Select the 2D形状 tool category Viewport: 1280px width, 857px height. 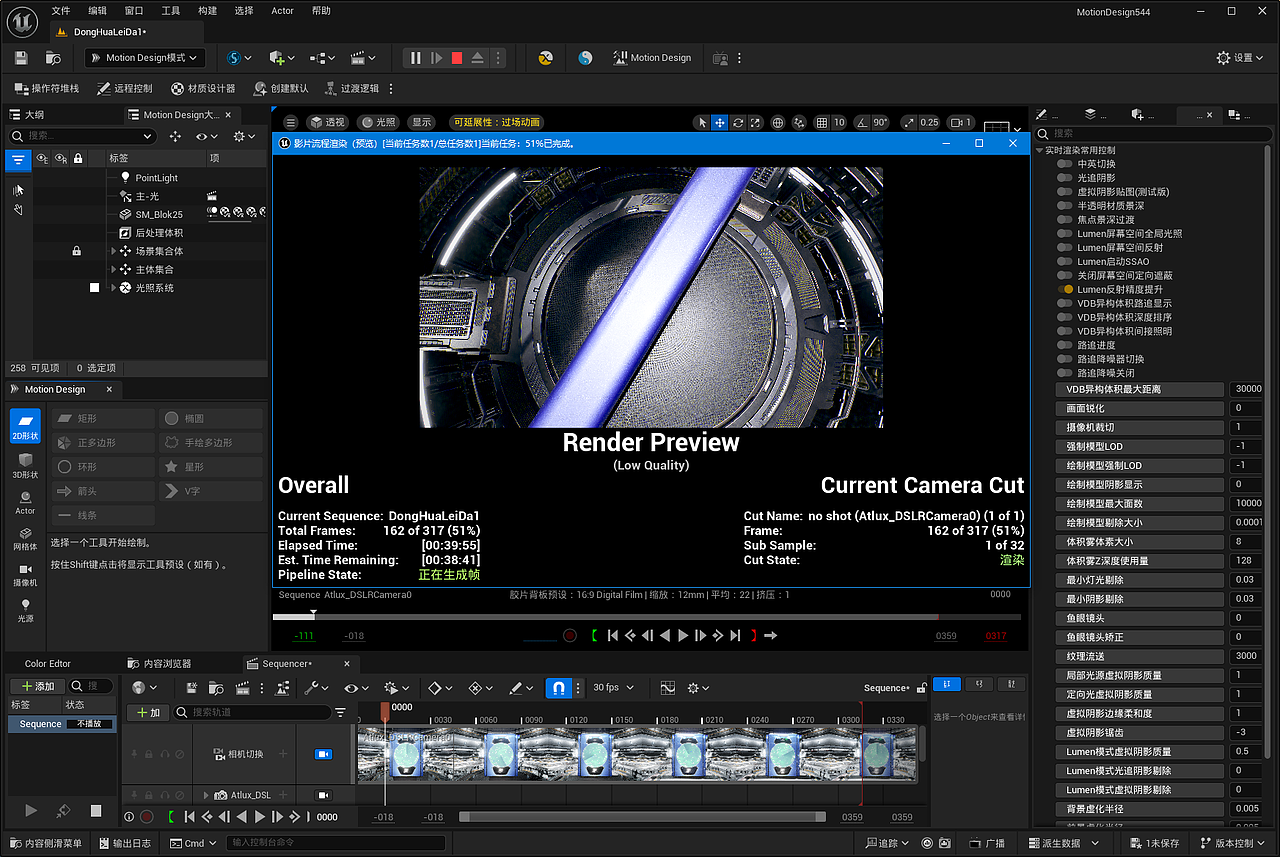(x=25, y=426)
